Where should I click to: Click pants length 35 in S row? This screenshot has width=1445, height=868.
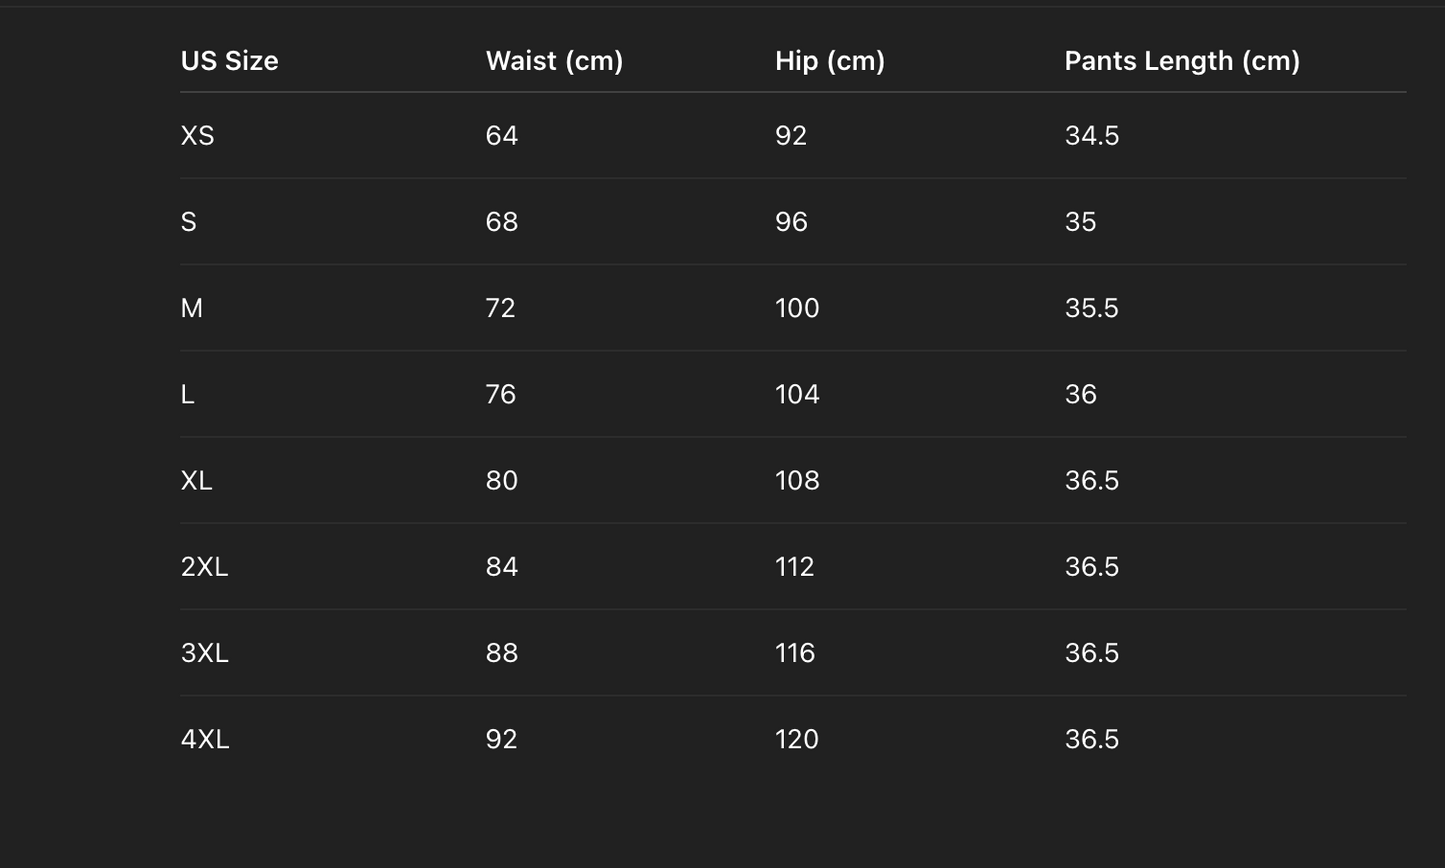[x=1080, y=222]
